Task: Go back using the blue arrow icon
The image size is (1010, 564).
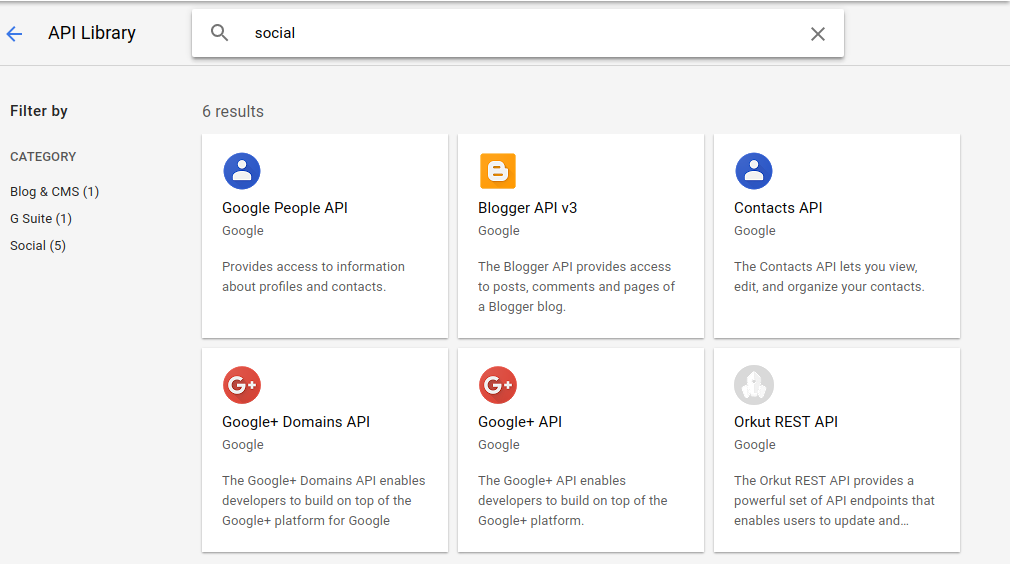Action: [14, 33]
